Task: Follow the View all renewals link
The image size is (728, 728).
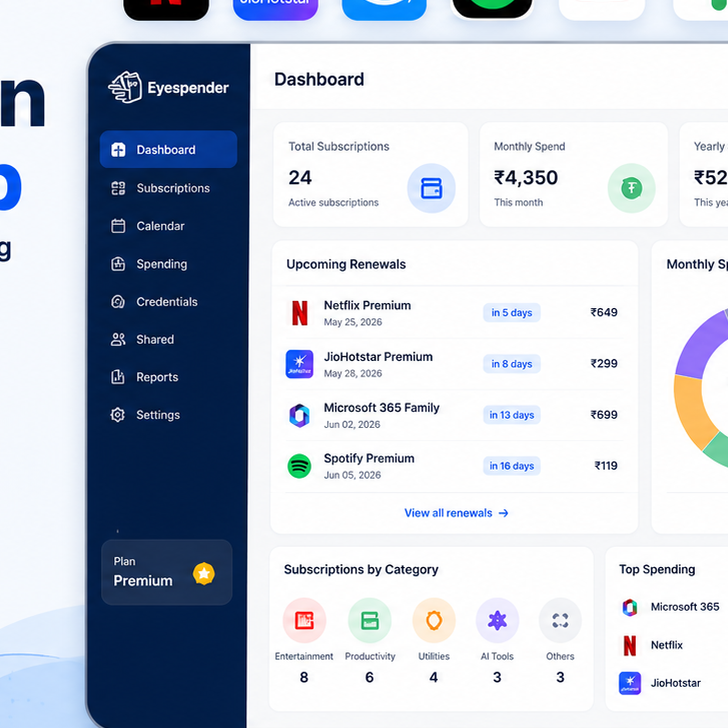Action: 456,513
